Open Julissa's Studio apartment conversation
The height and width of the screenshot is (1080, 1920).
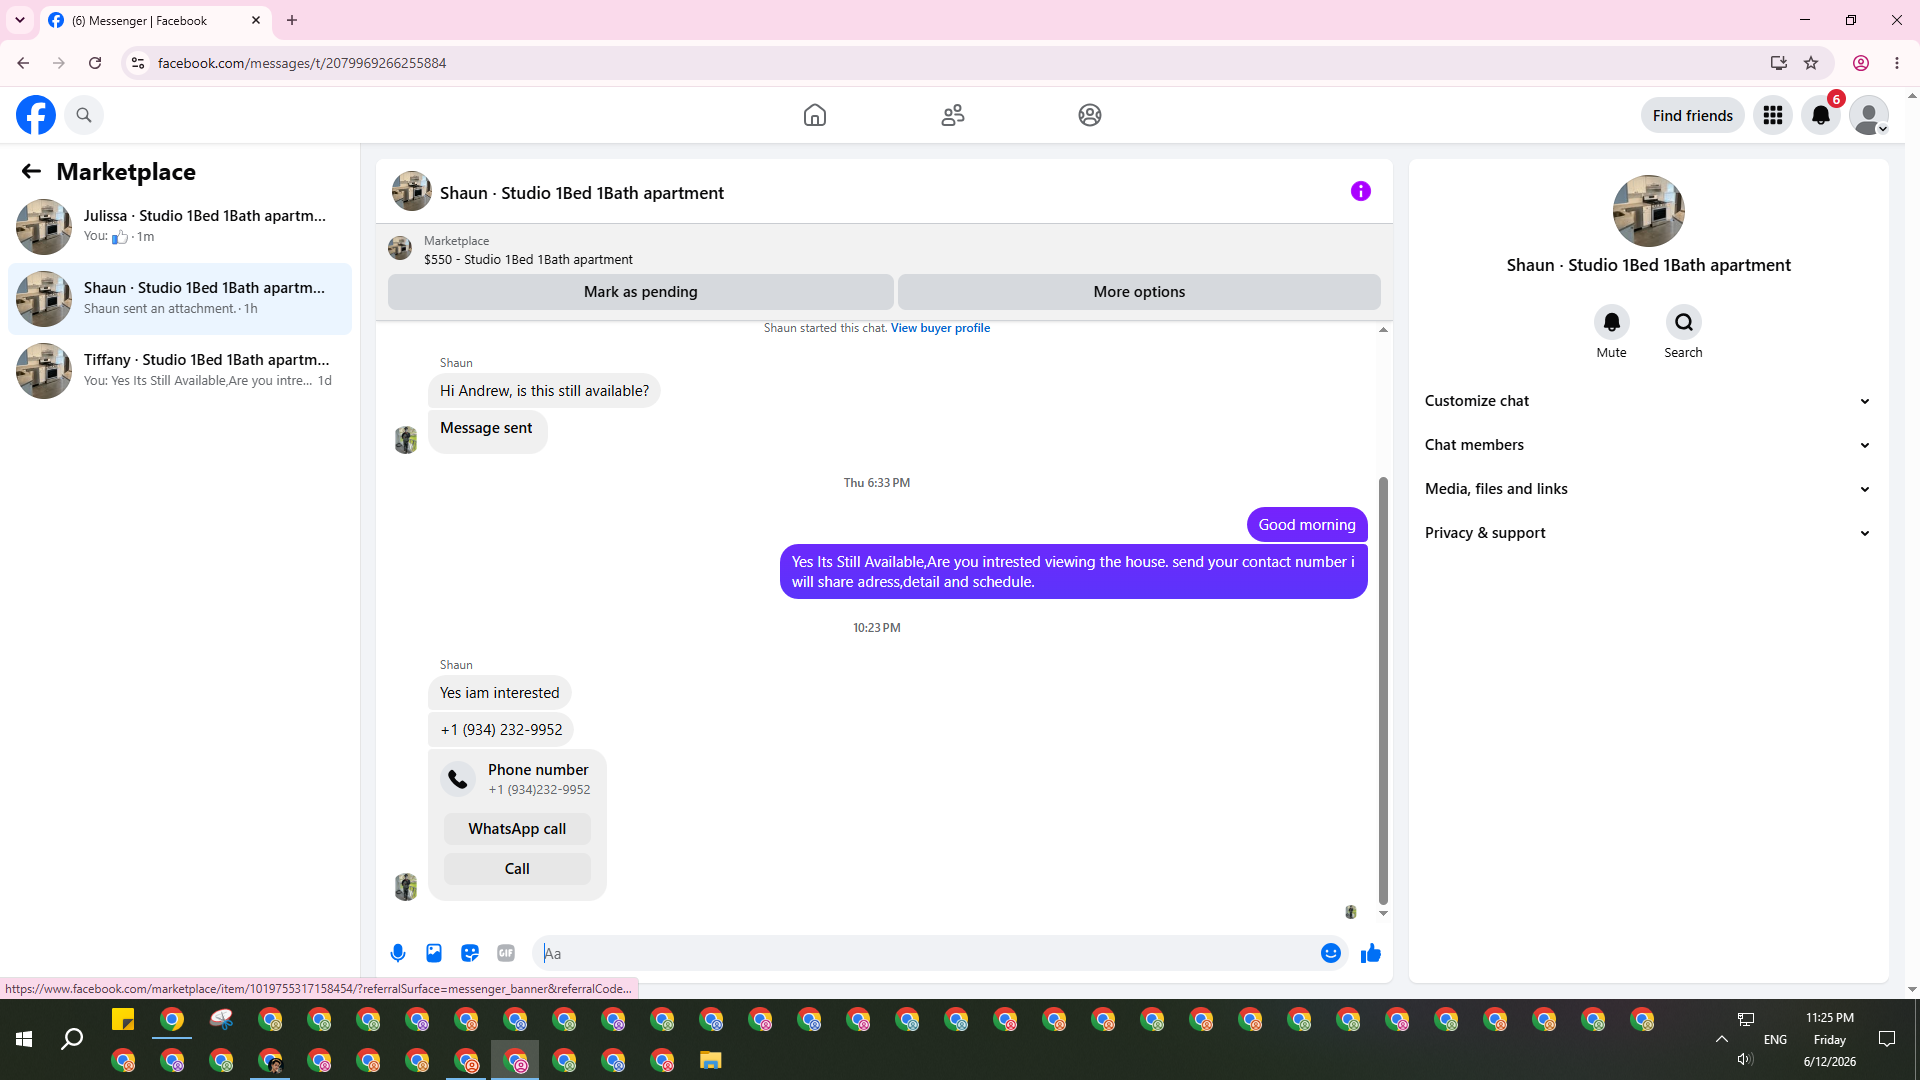(180, 227)
